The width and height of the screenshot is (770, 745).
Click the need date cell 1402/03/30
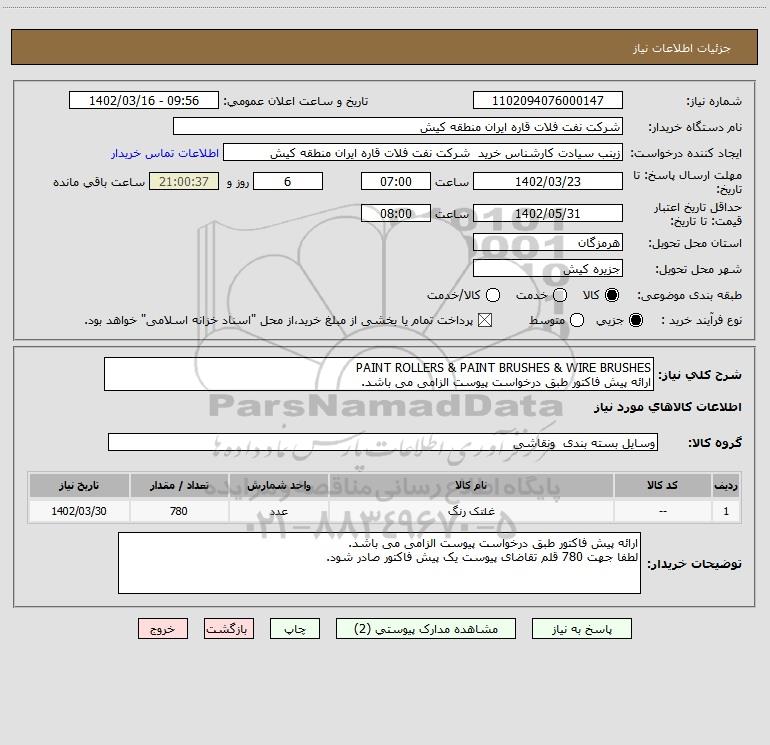pyautogui.click(x=79, y=511)
